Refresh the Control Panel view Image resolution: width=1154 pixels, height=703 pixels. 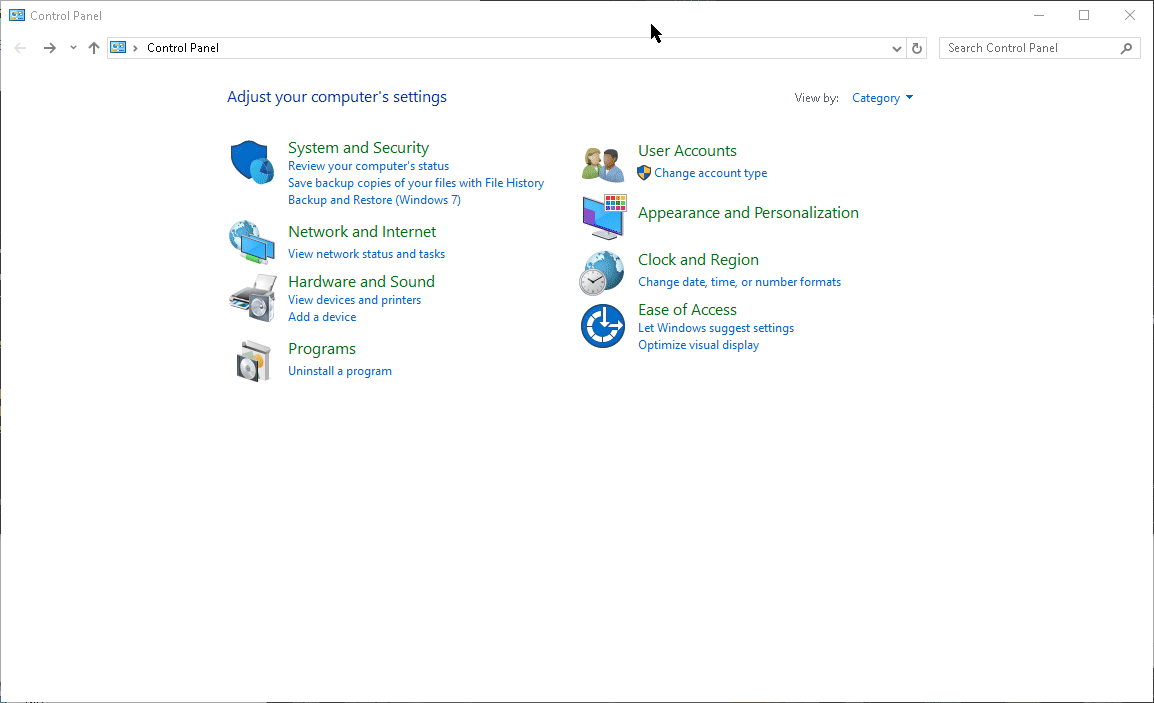917,48
